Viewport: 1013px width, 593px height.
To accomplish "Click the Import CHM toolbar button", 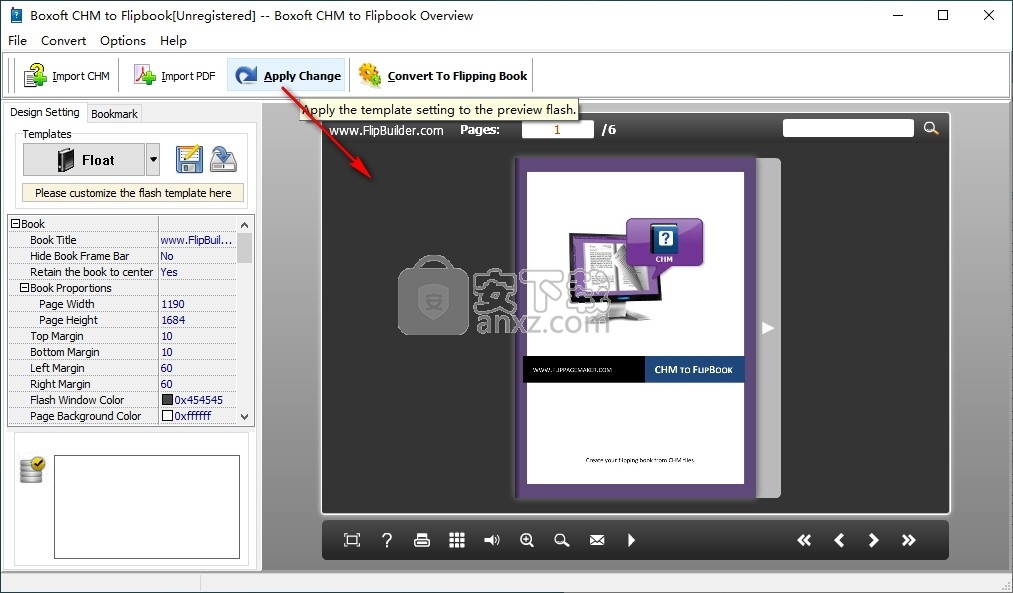I will pos(67,76).
